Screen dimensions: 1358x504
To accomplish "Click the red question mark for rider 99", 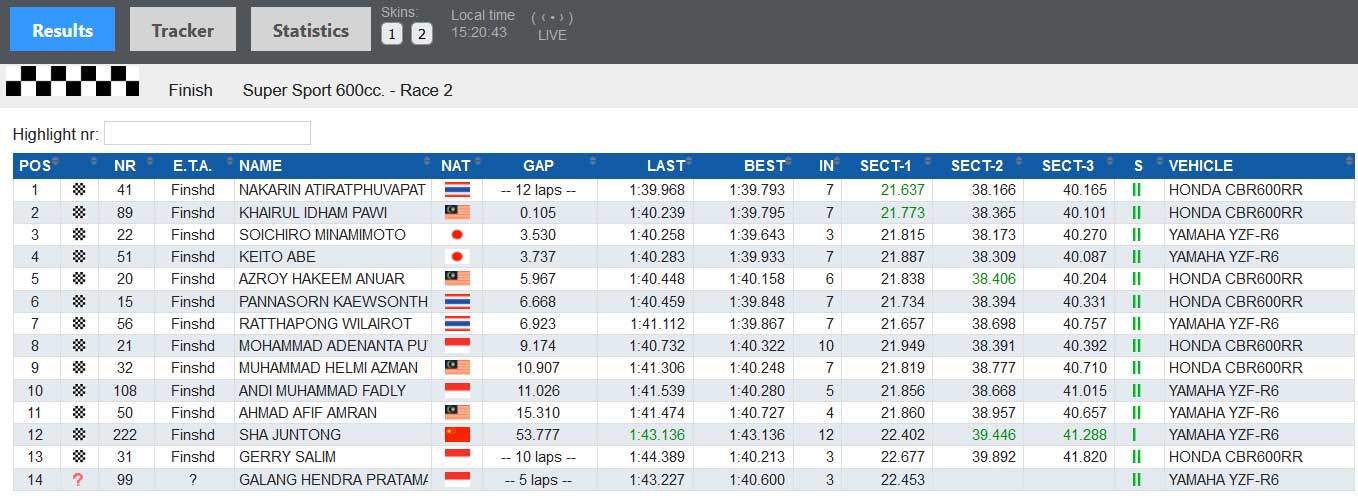I will click(78, 480).
